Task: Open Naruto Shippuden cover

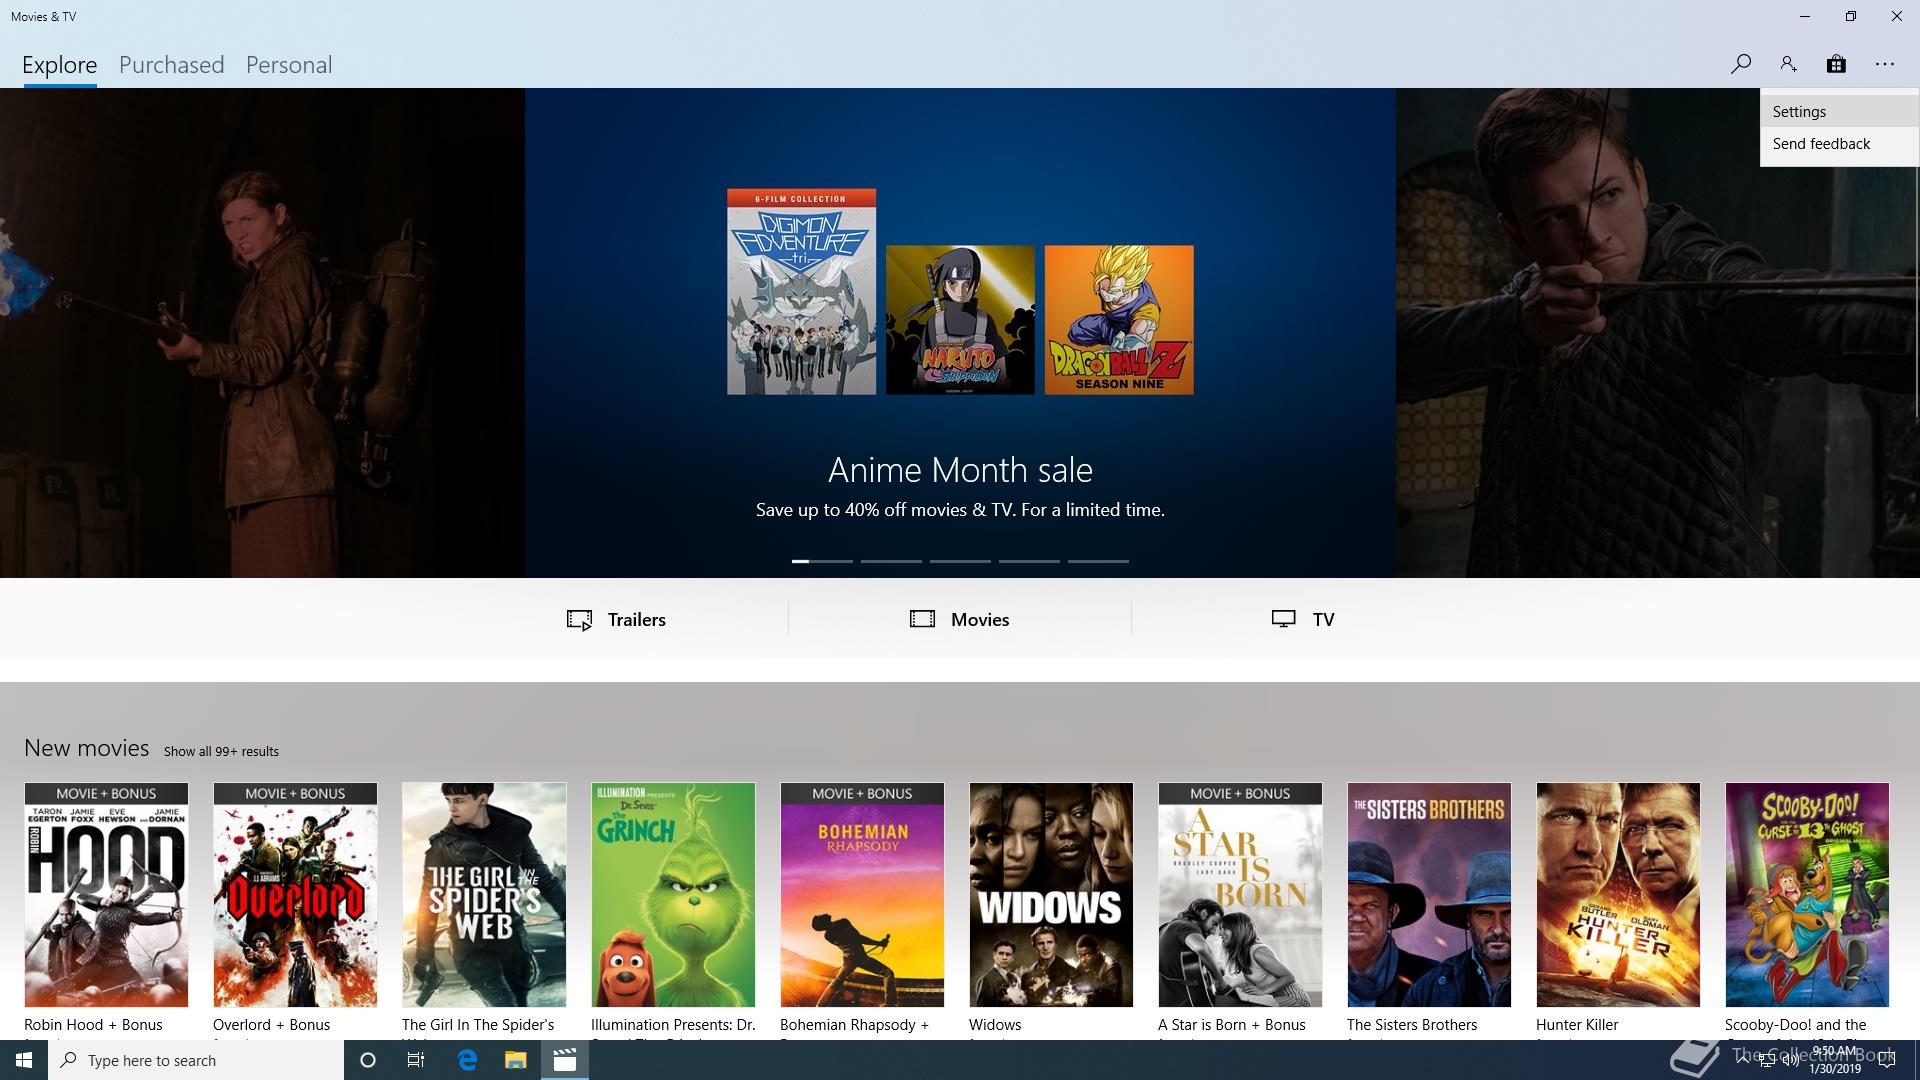Action: pyautogui.click(x=960, y=320)
